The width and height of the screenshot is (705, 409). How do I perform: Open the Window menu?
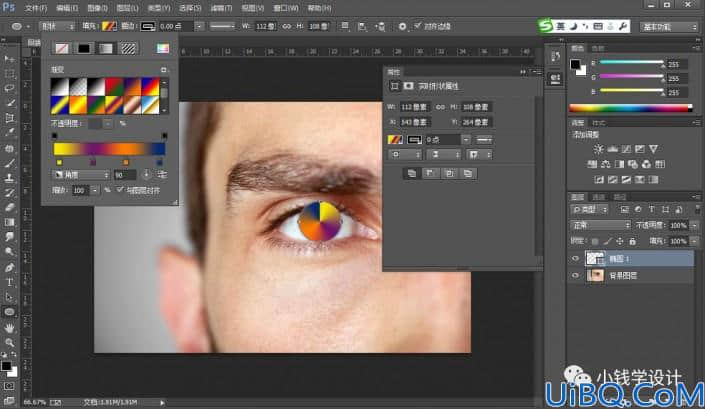[286, 8]
